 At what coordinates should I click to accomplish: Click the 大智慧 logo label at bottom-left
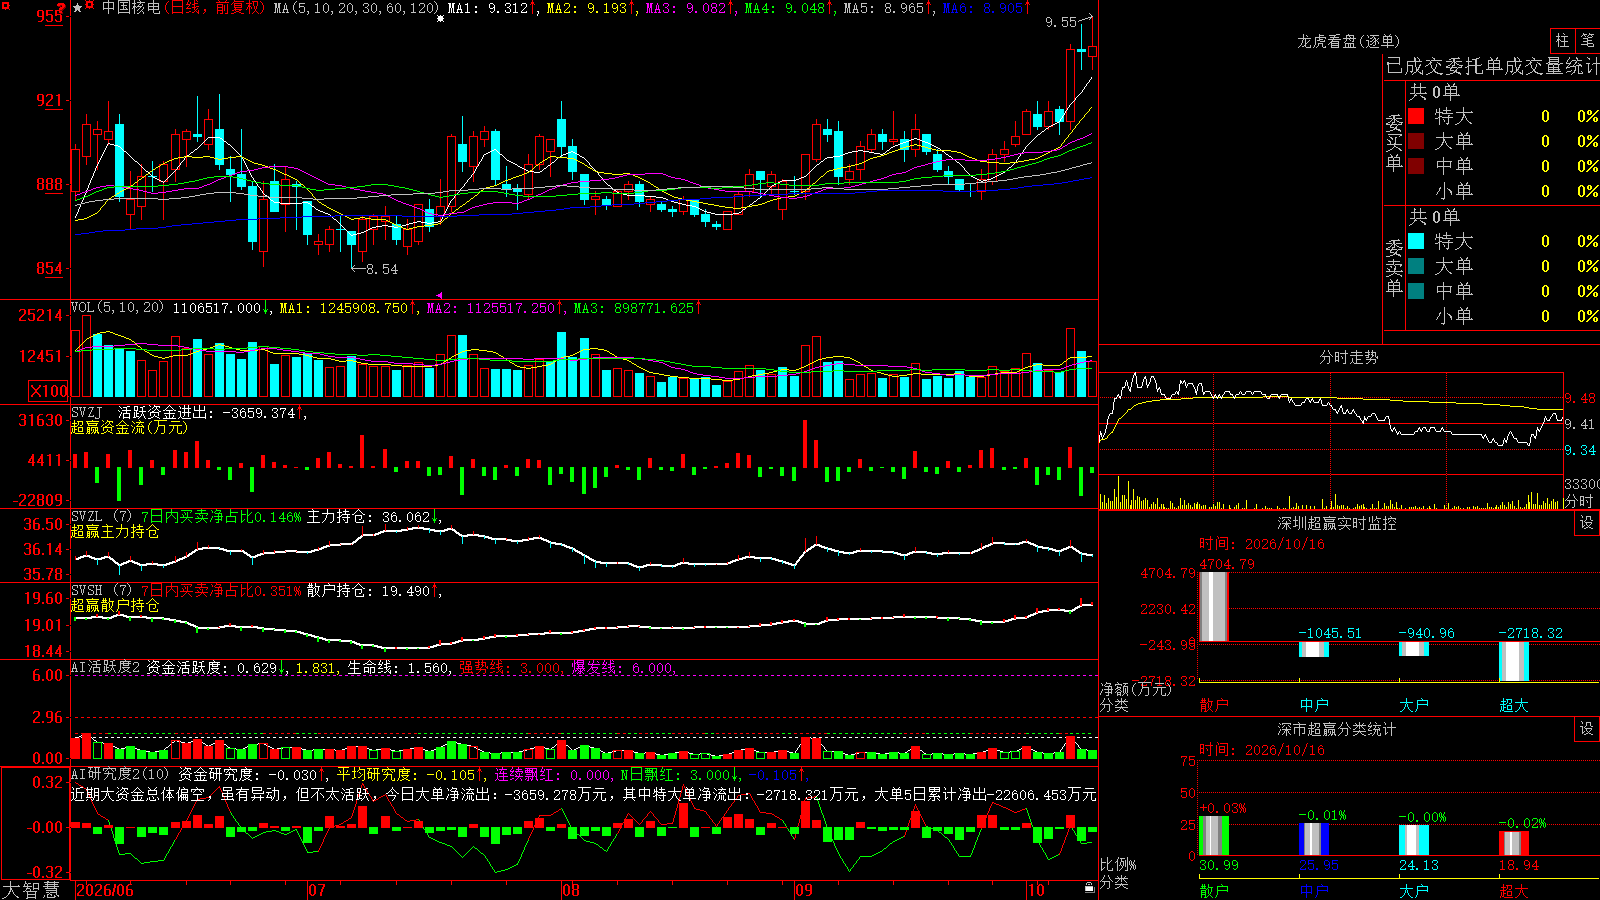click(x=31, y=890)
